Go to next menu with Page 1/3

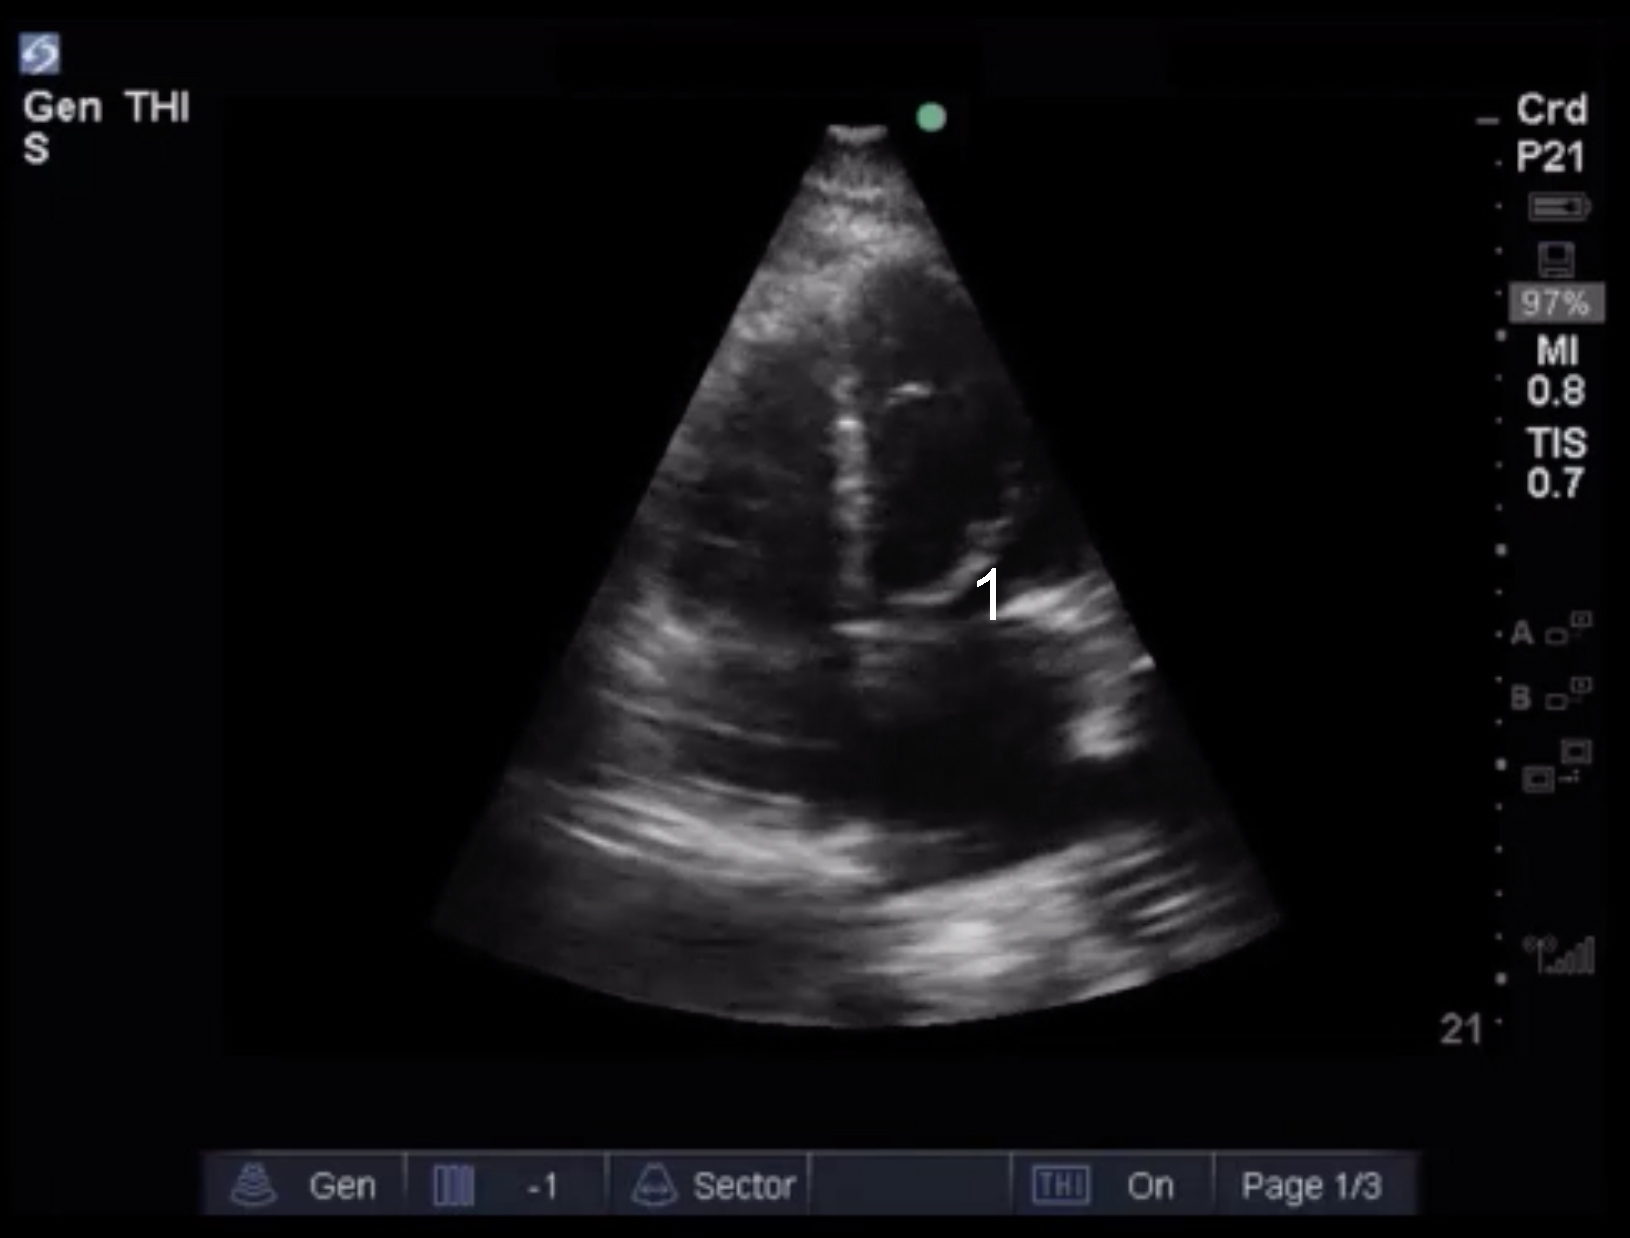click(x=1311, y=1186)
